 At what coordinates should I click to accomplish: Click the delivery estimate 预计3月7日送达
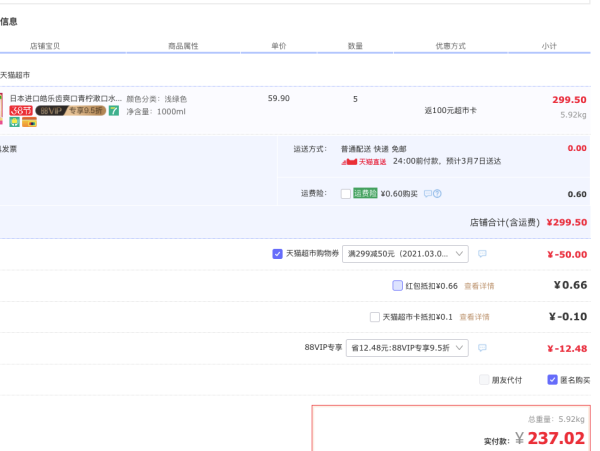[473, 161]
